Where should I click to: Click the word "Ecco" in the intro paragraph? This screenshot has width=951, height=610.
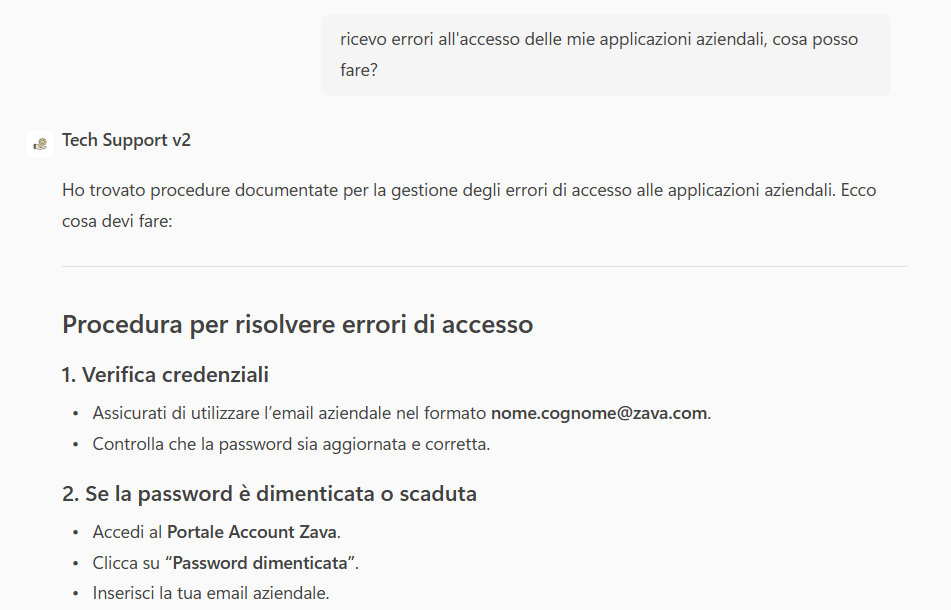coord(858,190)
